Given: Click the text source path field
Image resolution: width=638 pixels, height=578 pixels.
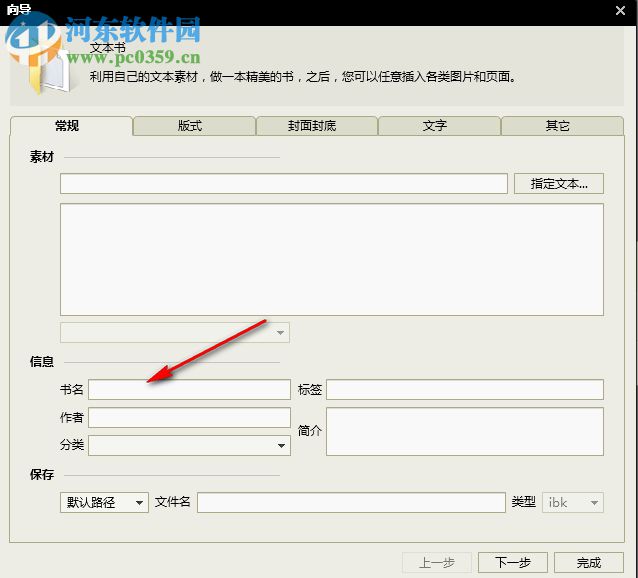Looking at the screenshot, I should click(x=284, y=184).
